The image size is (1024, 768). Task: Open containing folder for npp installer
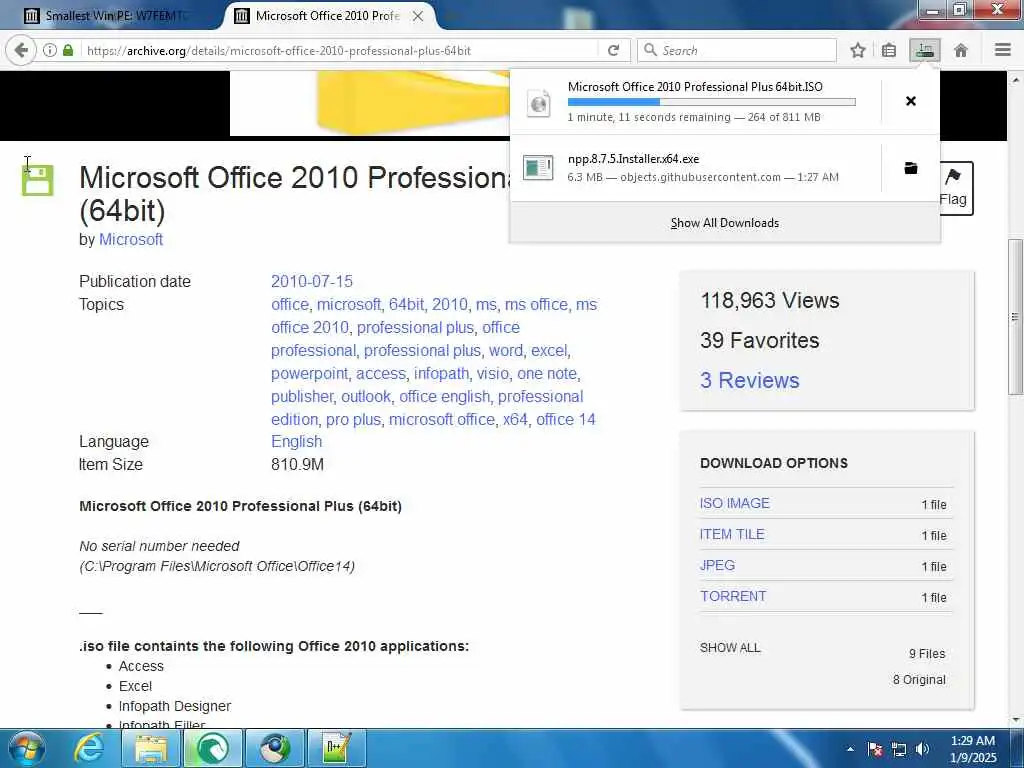coord(910,168)
